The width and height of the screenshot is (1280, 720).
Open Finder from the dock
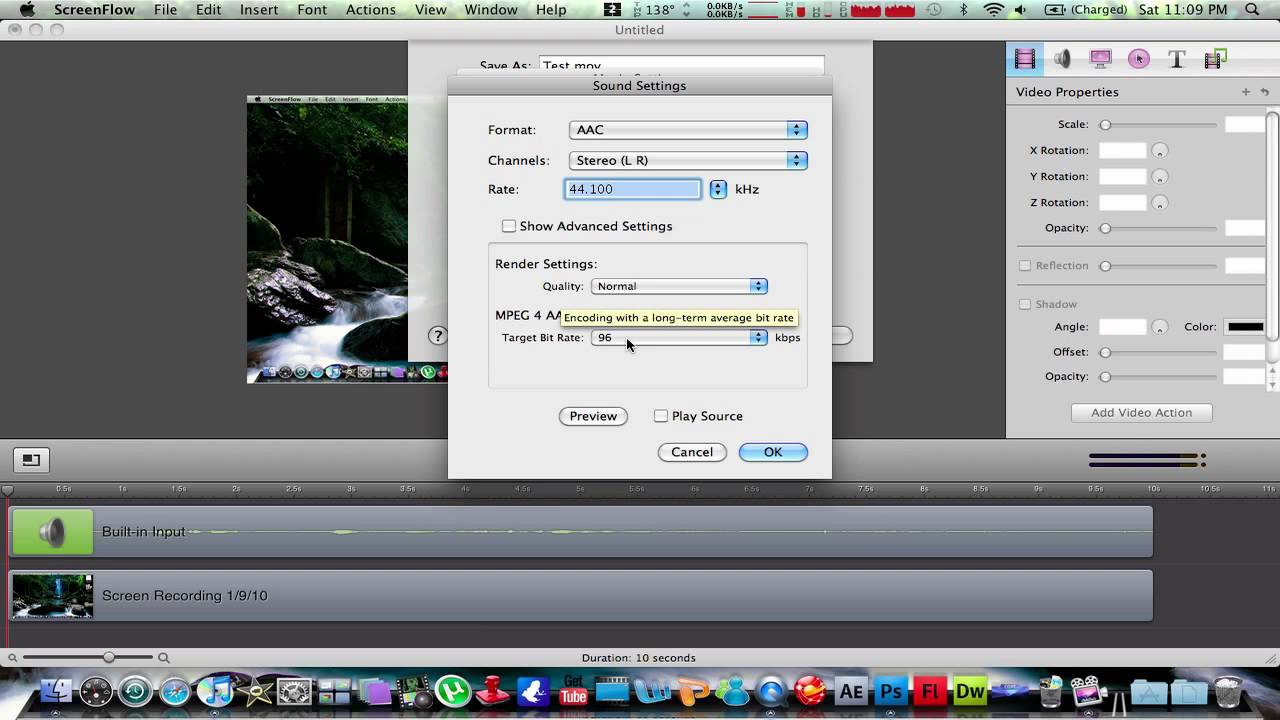point(57,691)
